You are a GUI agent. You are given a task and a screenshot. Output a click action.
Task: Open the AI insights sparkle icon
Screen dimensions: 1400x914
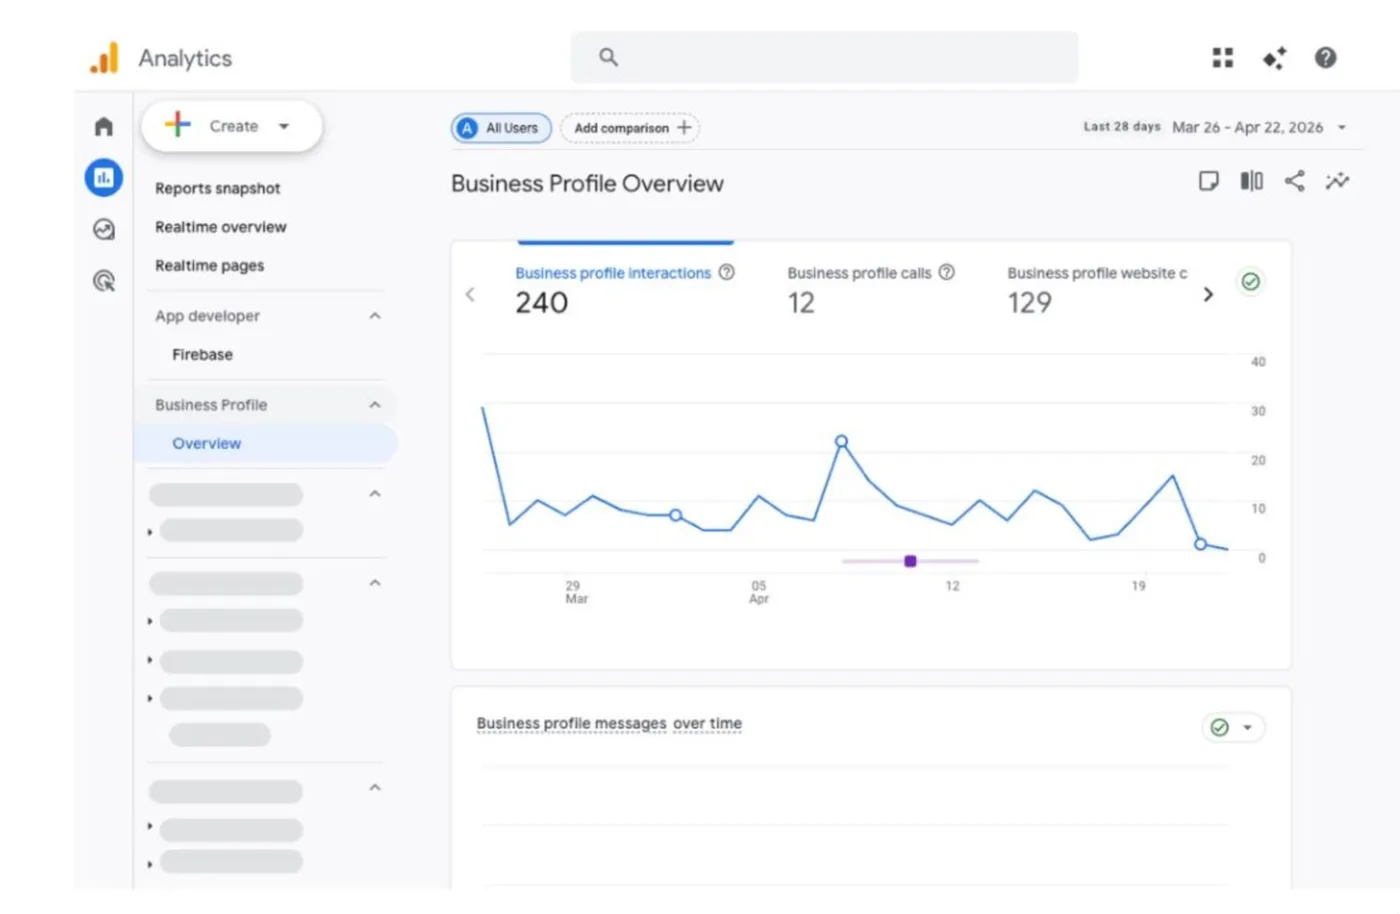1274,58
